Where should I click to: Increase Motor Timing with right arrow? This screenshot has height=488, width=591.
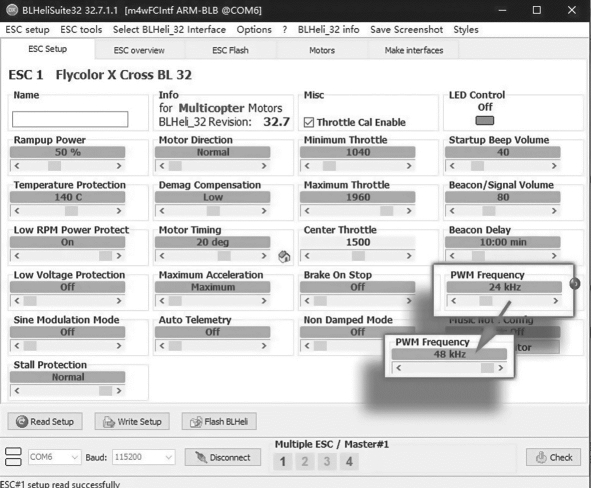pos(264,255)
